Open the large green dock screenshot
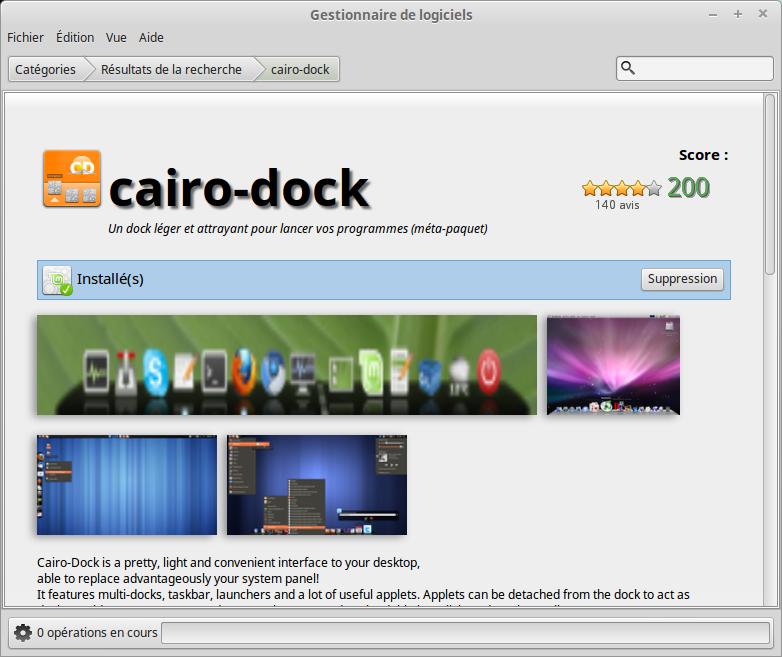 coord(287,365)
